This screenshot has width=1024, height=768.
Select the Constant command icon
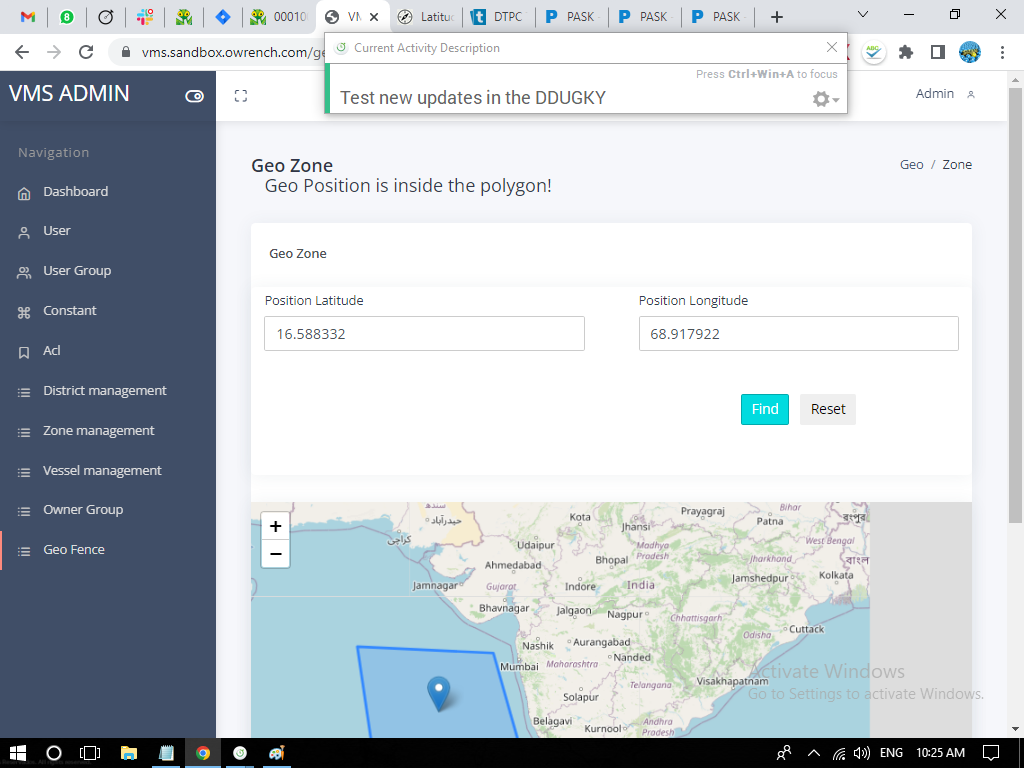click(24, 312)
